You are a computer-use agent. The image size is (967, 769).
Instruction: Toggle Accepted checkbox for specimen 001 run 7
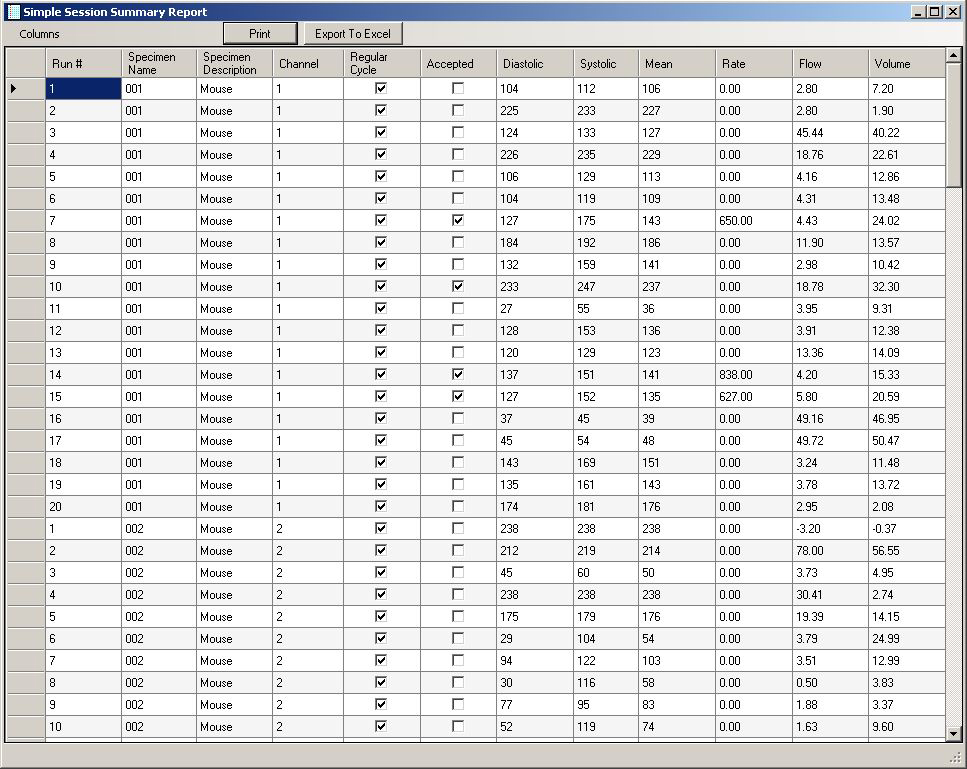[x=458, y=221]
